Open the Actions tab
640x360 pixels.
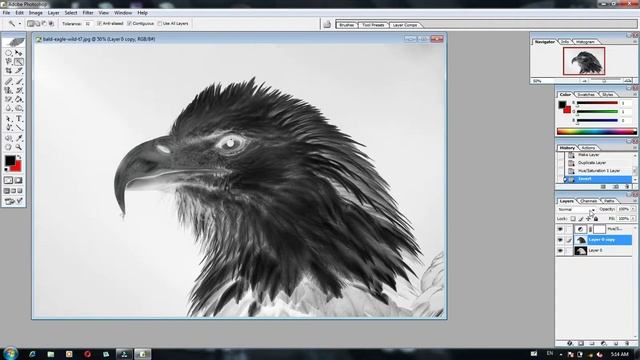pyautogui.click(x=588, y=148)
